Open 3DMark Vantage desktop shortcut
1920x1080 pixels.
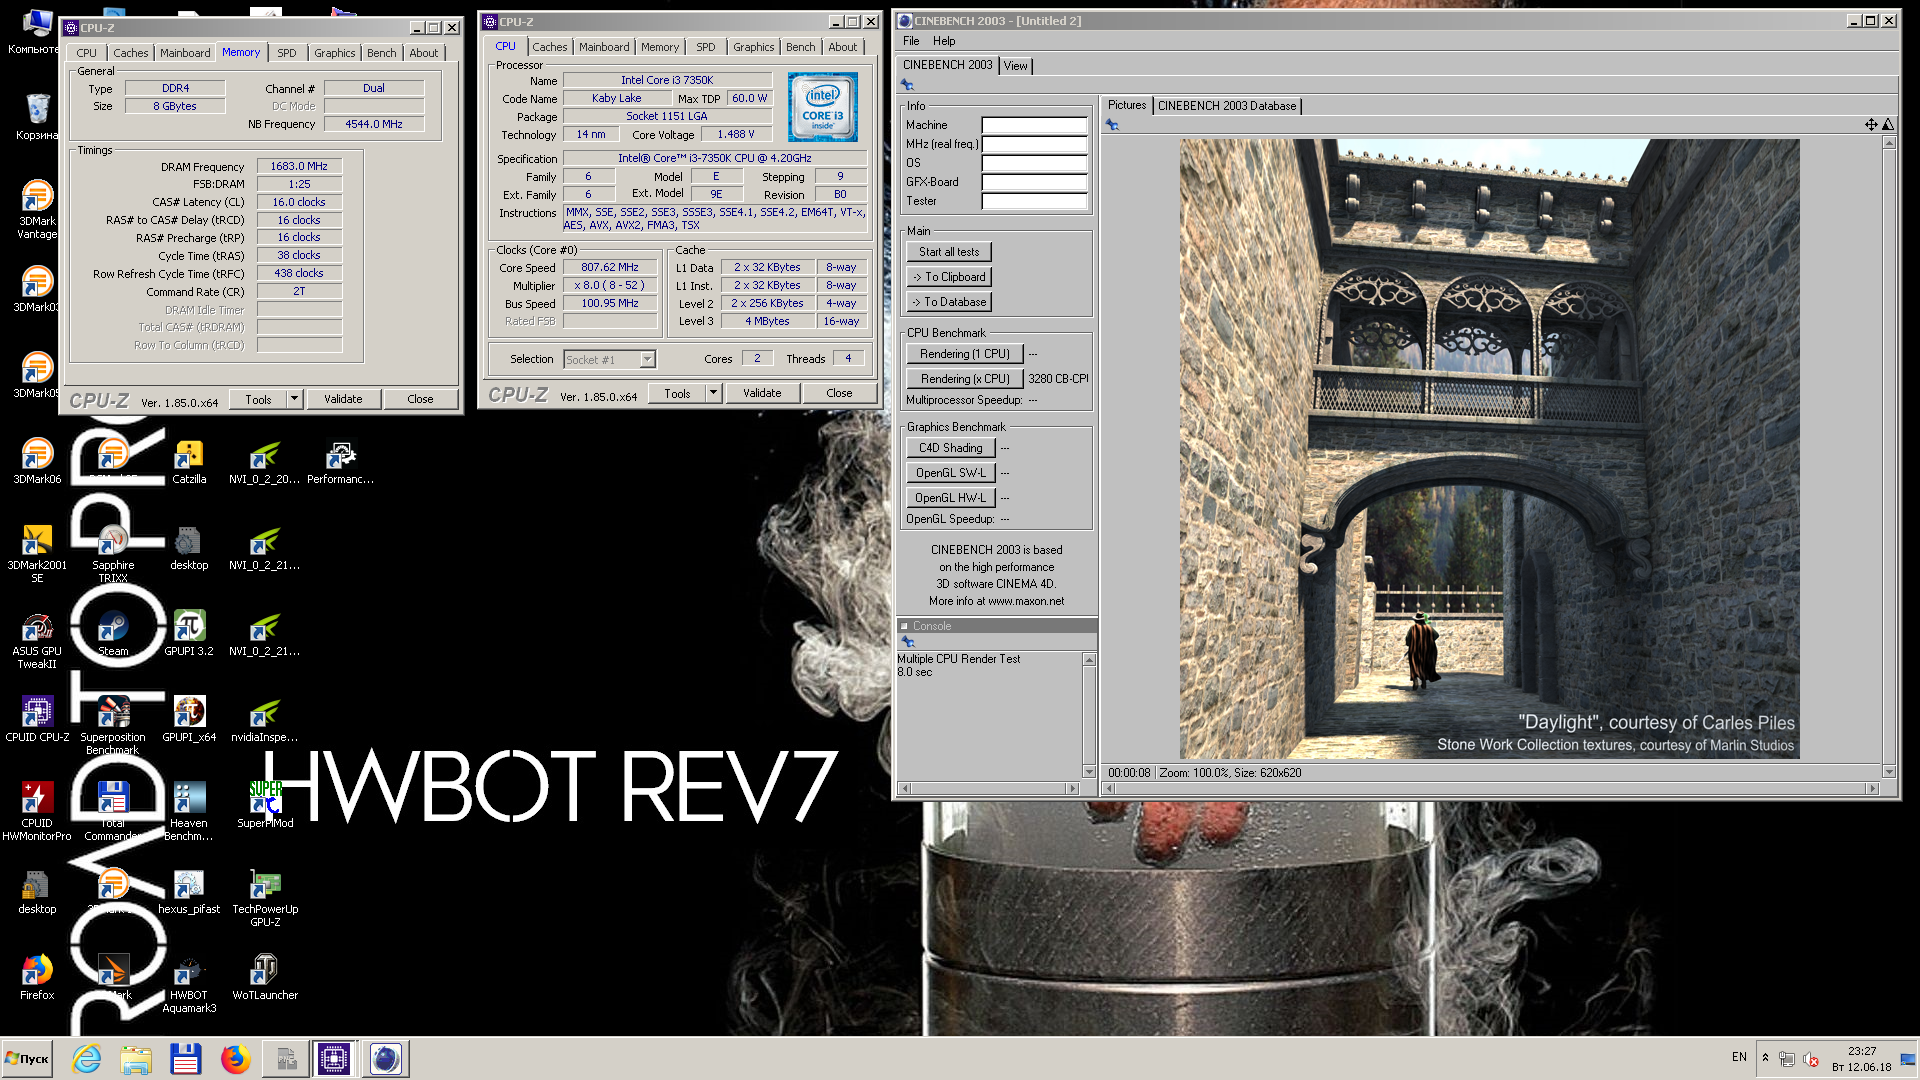coord(37,209)
